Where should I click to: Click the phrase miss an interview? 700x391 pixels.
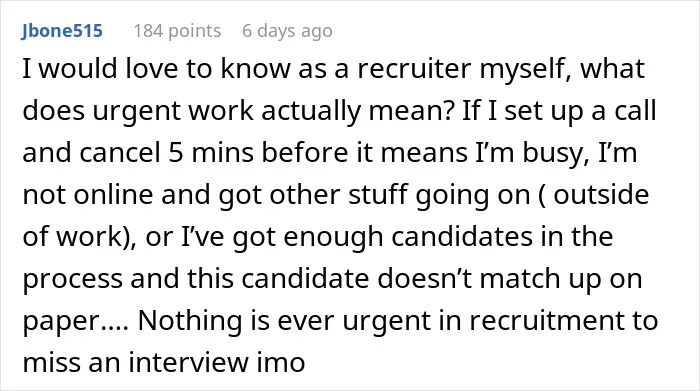pos(135,362)
